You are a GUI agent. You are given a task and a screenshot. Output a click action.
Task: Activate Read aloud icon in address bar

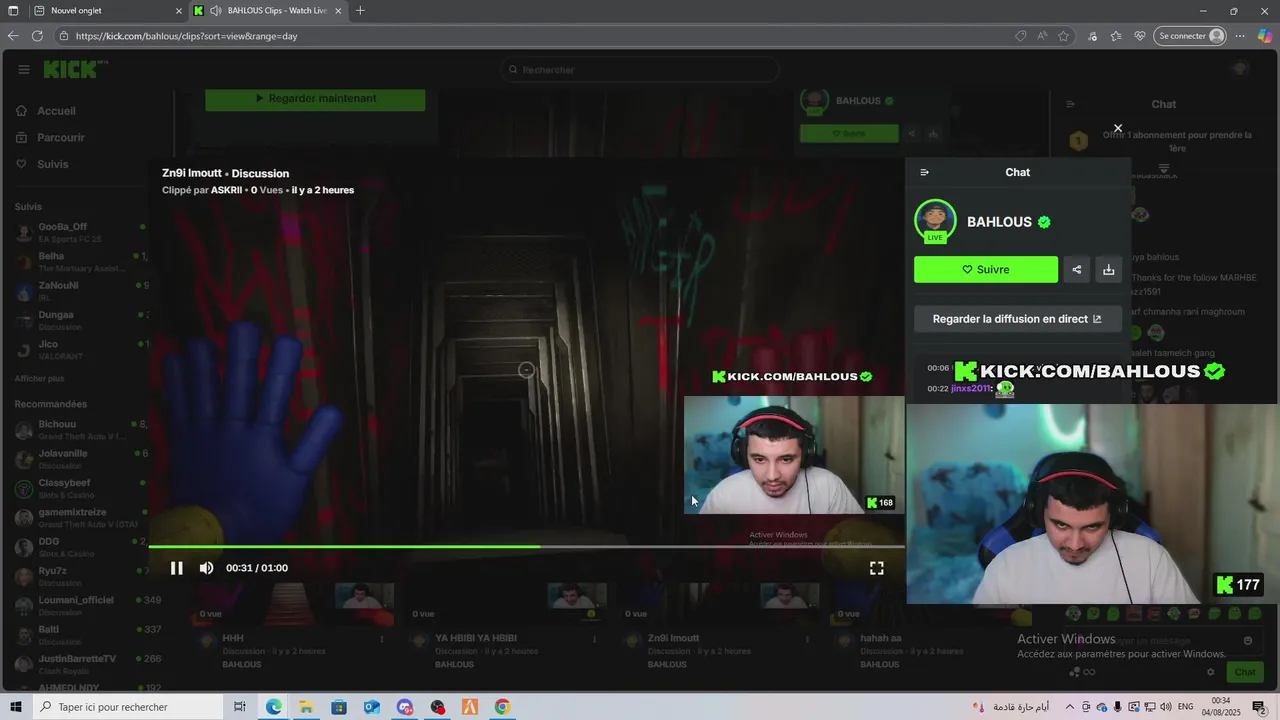click(1042, 36)
